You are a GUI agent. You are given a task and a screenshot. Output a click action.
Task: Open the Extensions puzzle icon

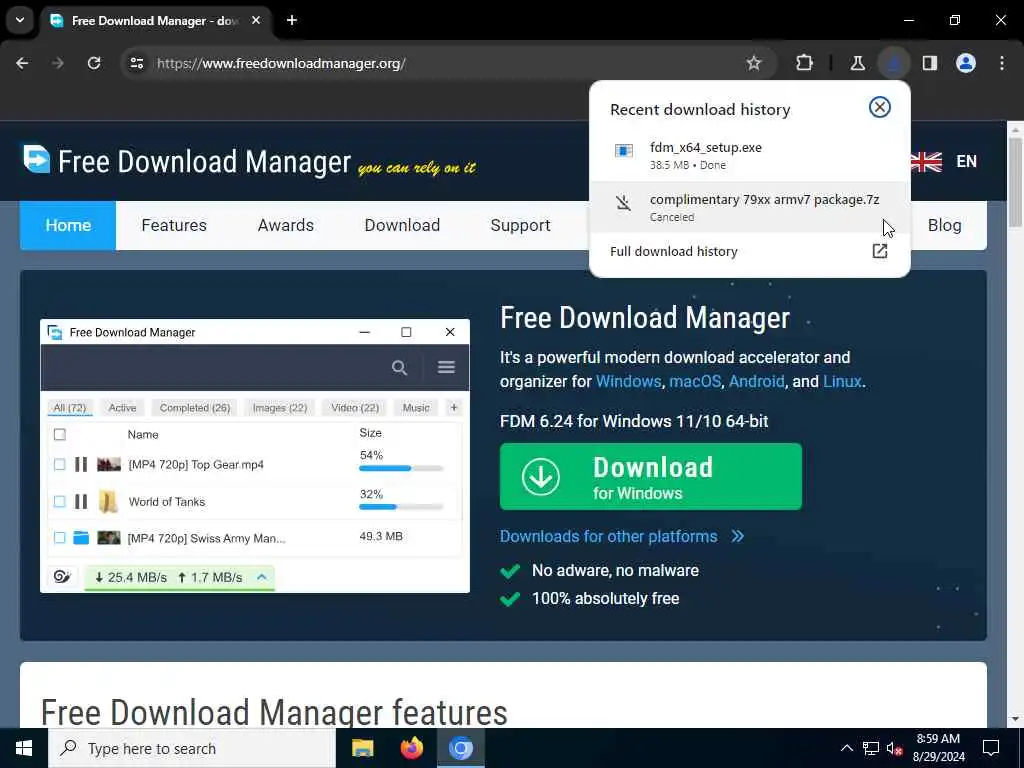[x=805, y=63]
